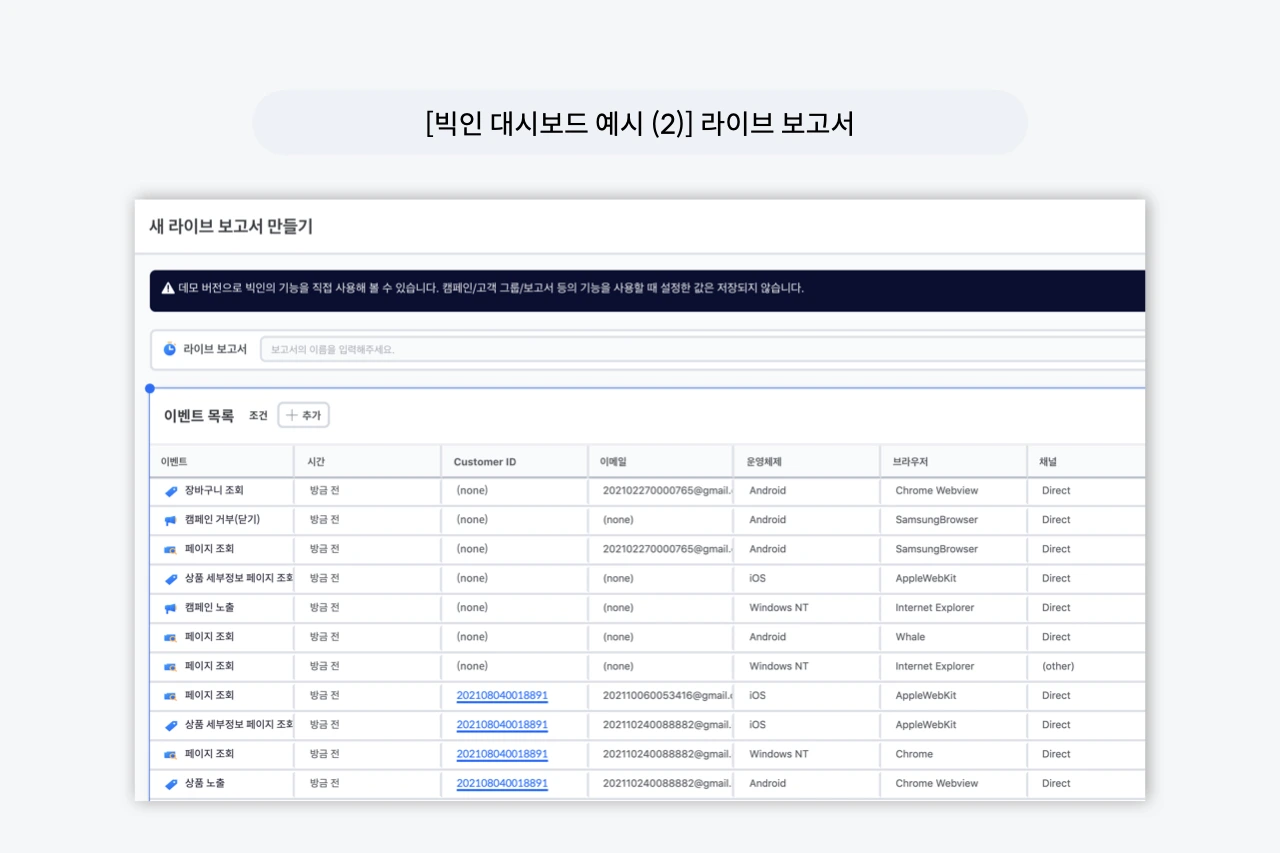The width and height of the screenshot is (1280, 853).
Task: Click email 202110240088882 in the 상품 노출 row
Action: tap(667, 784)
